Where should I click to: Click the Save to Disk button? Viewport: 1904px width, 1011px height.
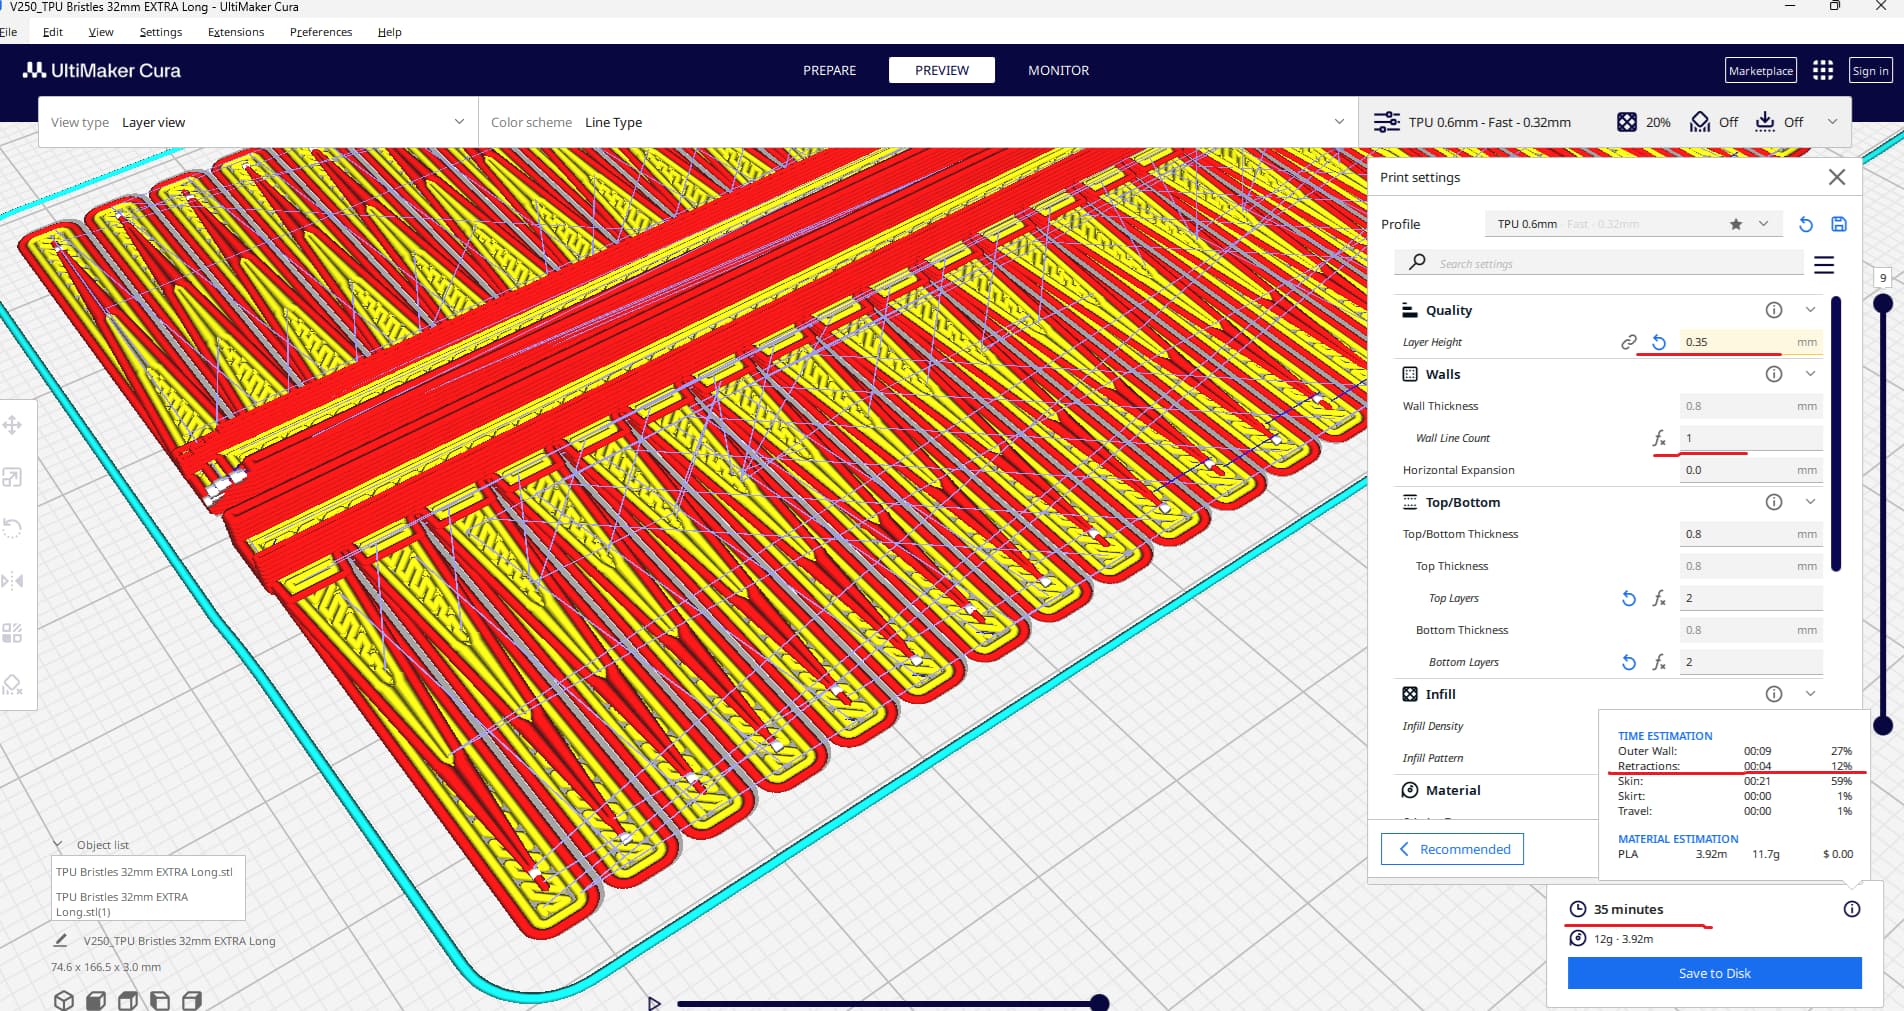(x=1714, y=973)
